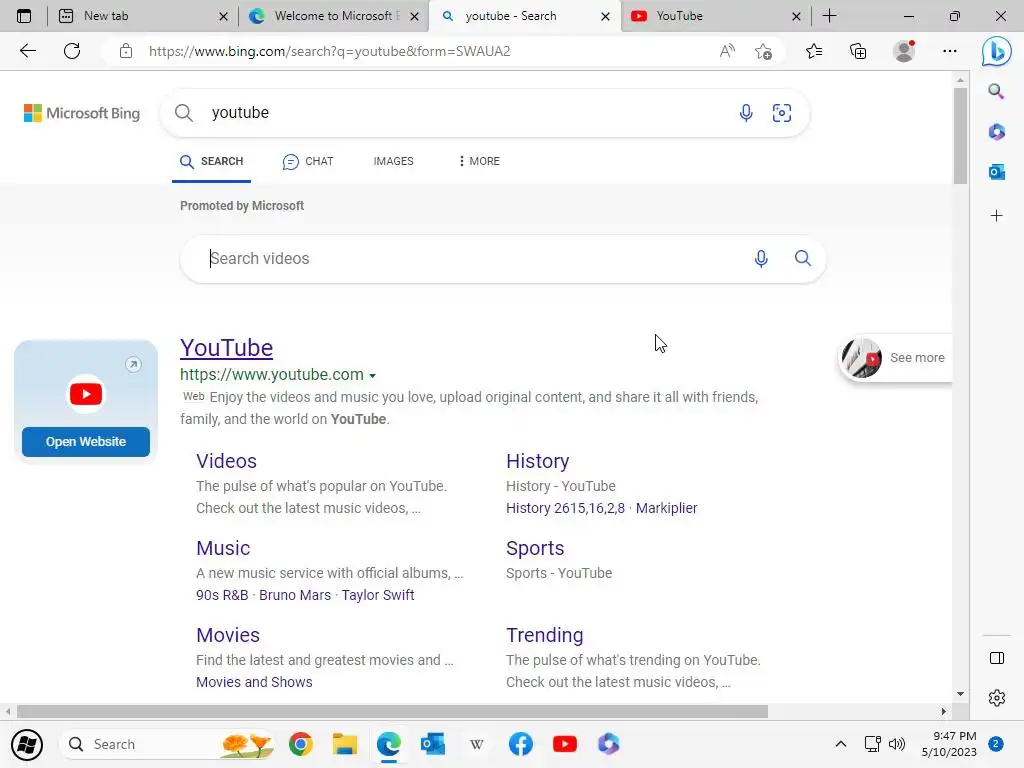This screenshot has height=768, width=1024.
Task: Open the Markiplier link
Action: click(666, 508)
